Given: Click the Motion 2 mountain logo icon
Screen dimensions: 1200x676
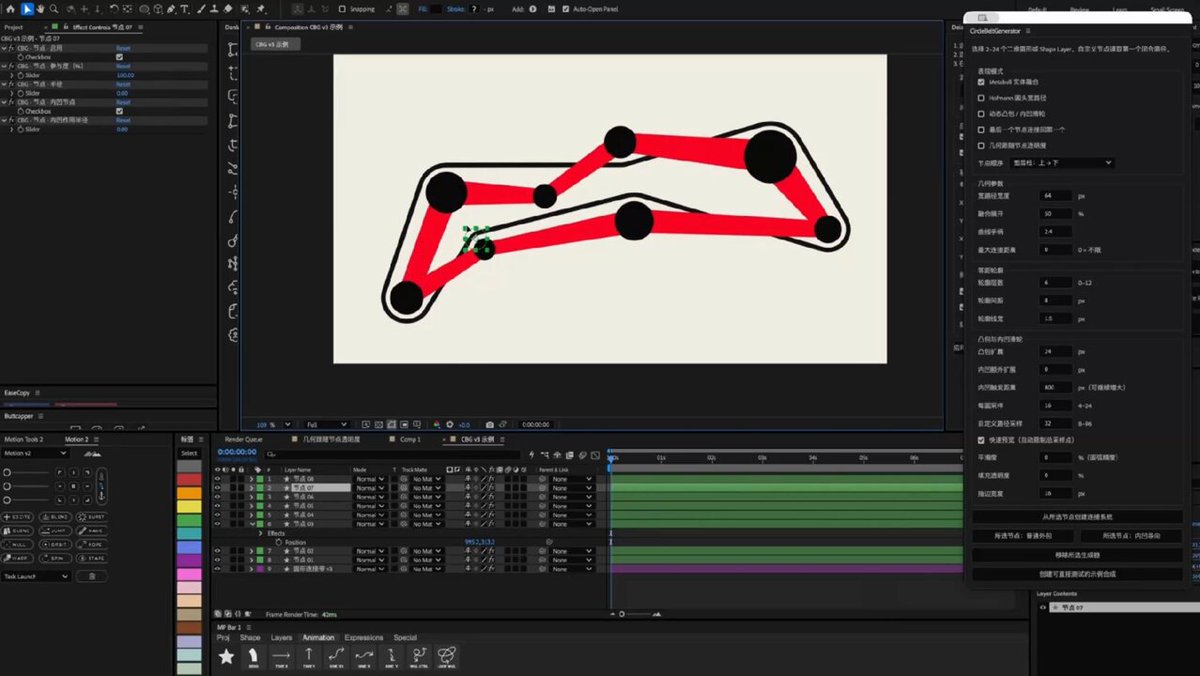Looking at the screenshot, I should coord(94,453).
